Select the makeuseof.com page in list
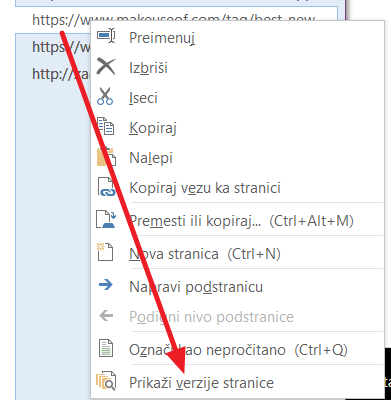Viewport: 391px width, 400px height. click(x=177, y=20)
